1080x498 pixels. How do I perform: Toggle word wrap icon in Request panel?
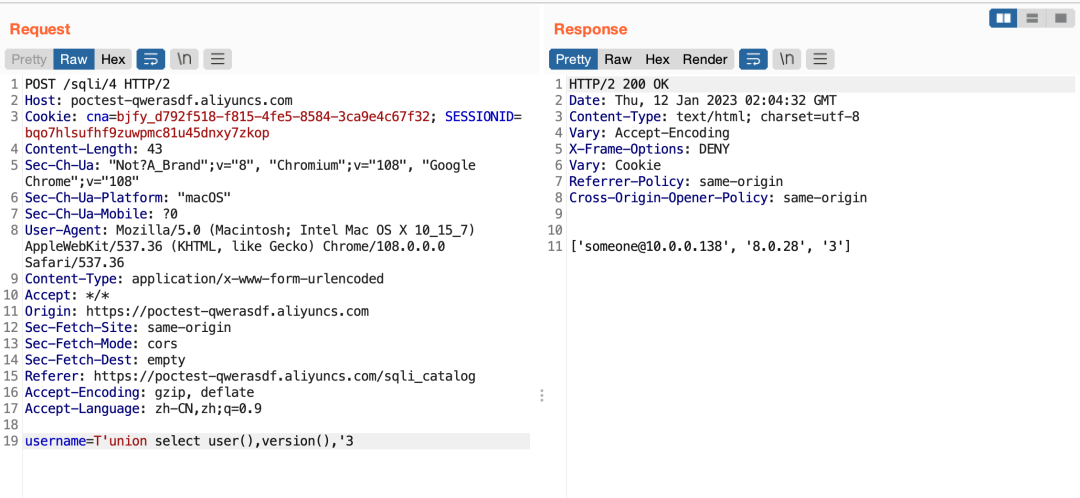[151, 59]
